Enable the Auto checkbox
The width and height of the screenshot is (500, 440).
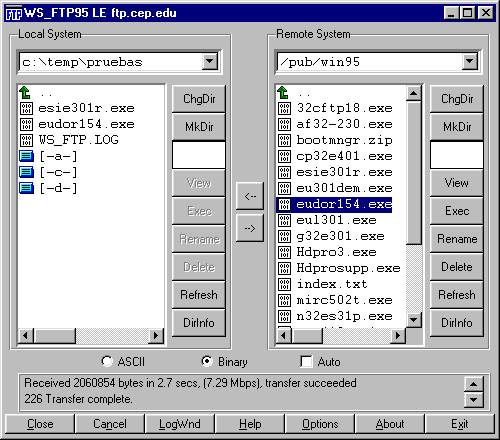click(306, 361)
